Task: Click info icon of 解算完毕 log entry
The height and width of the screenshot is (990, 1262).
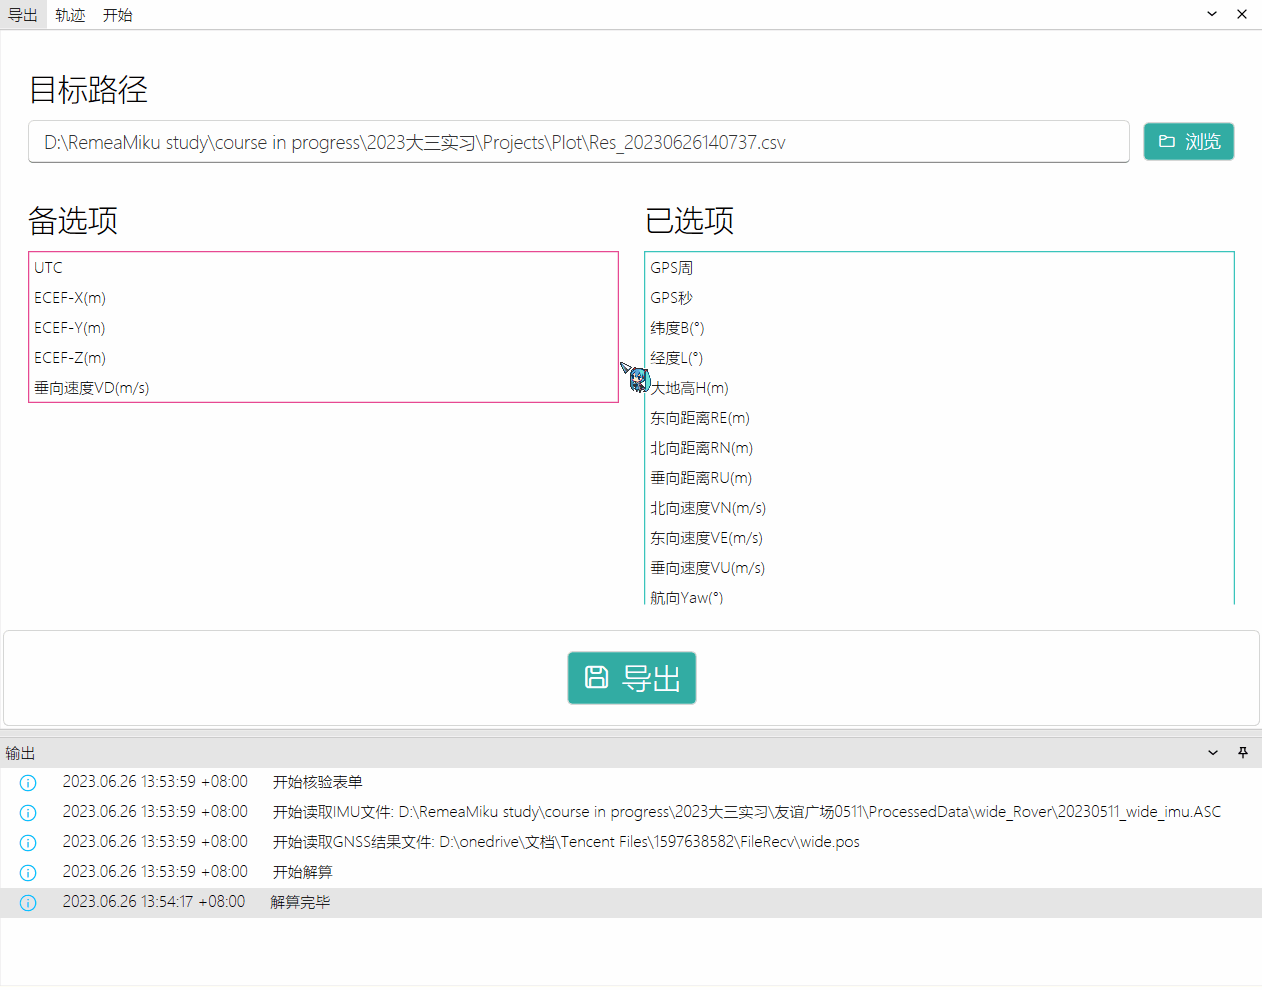Action: tap(28, 903)
